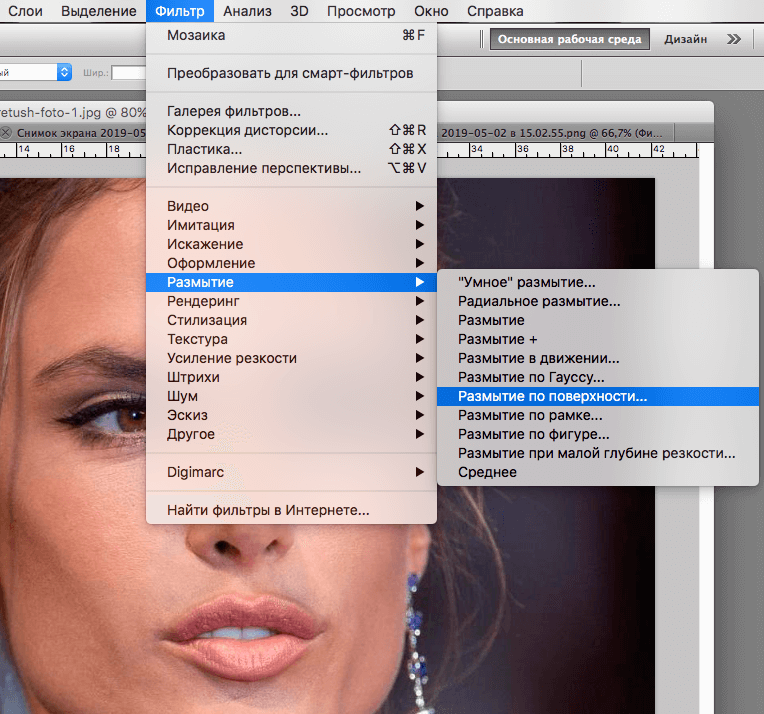Click Найти фильтры в Интернете
This screenshot has width=764, height=714.
(268, 510)
